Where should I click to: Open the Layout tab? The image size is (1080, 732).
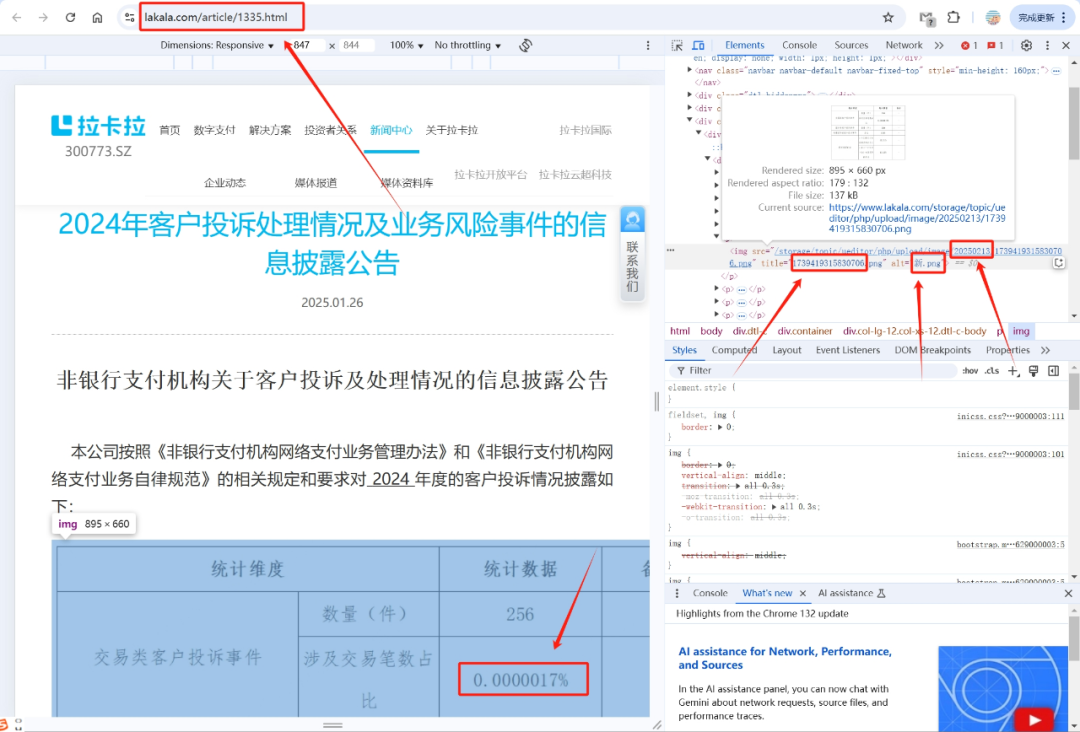pyautogui.click(x=787, y=351)
